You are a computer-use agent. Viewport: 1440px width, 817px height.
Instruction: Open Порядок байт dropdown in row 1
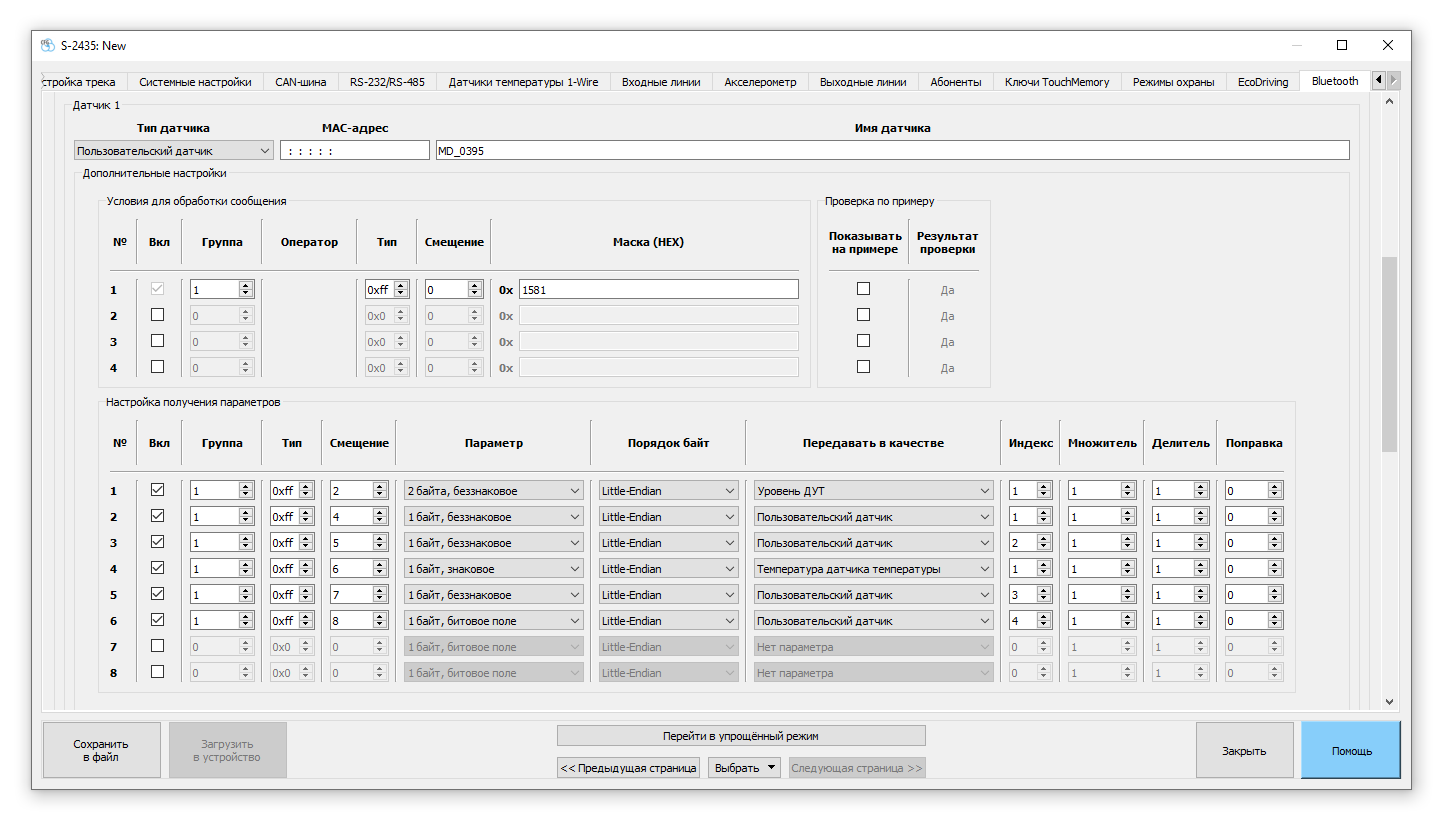tap(668, 491)
